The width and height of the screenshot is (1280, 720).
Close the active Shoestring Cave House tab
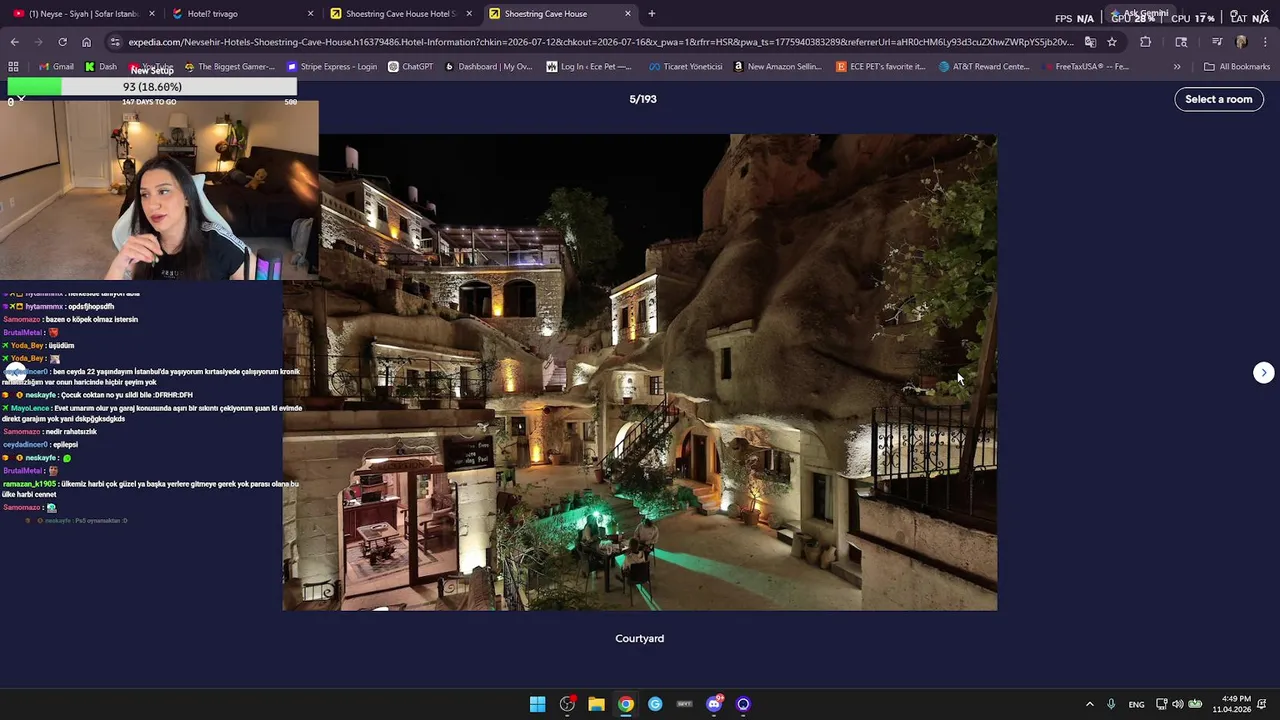[x=628, y=14]
